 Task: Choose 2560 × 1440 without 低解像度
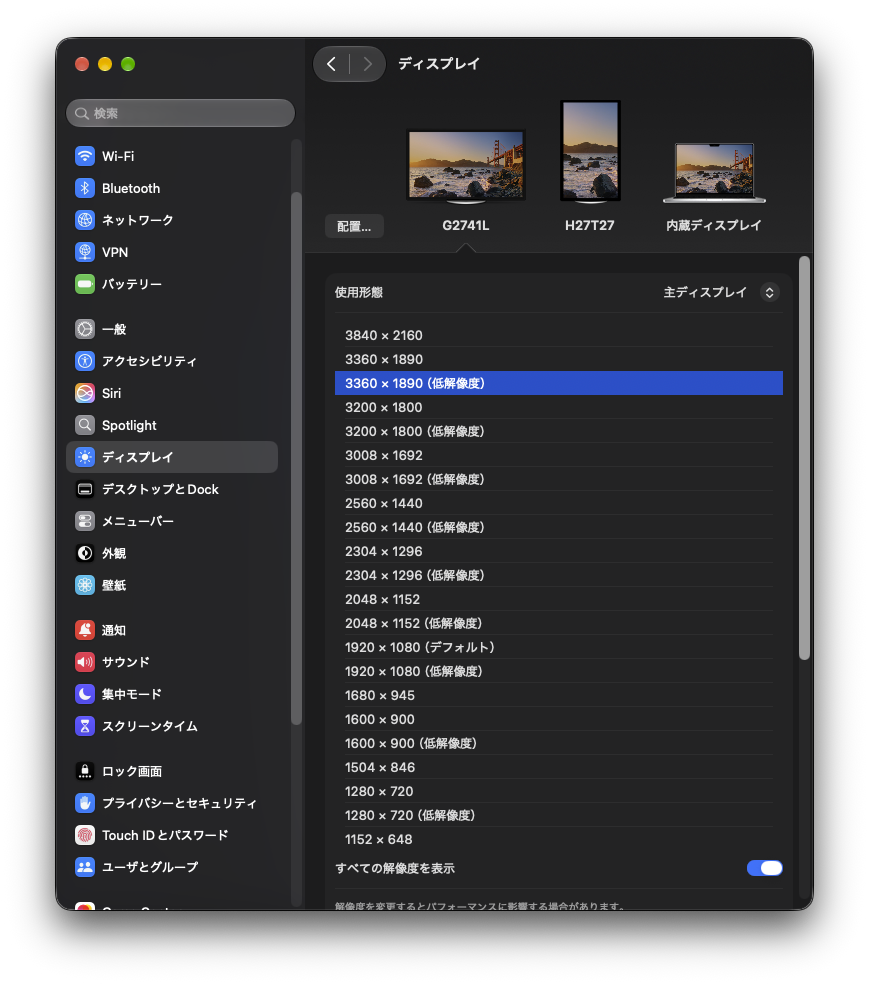point(558,503)
